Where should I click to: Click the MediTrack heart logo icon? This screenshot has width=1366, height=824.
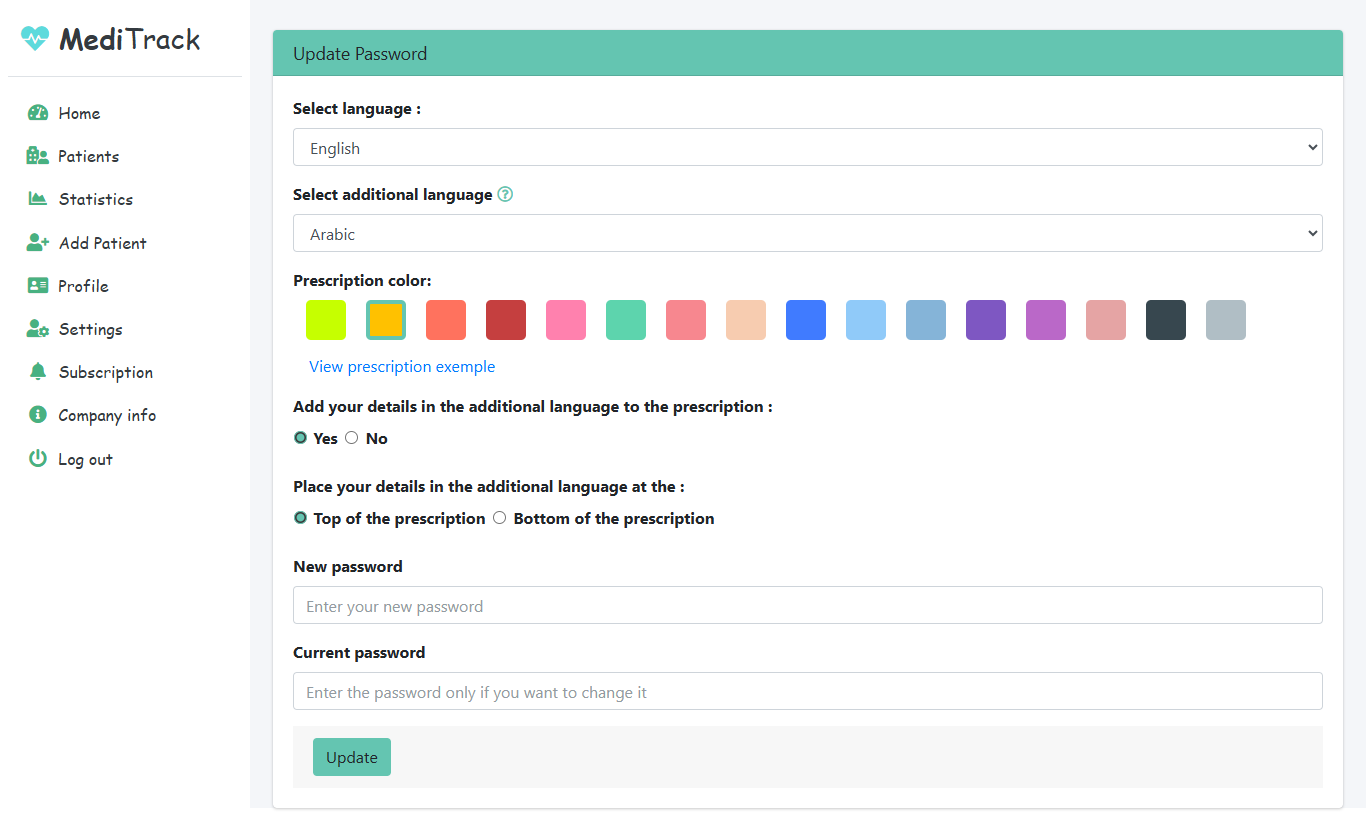35,39
